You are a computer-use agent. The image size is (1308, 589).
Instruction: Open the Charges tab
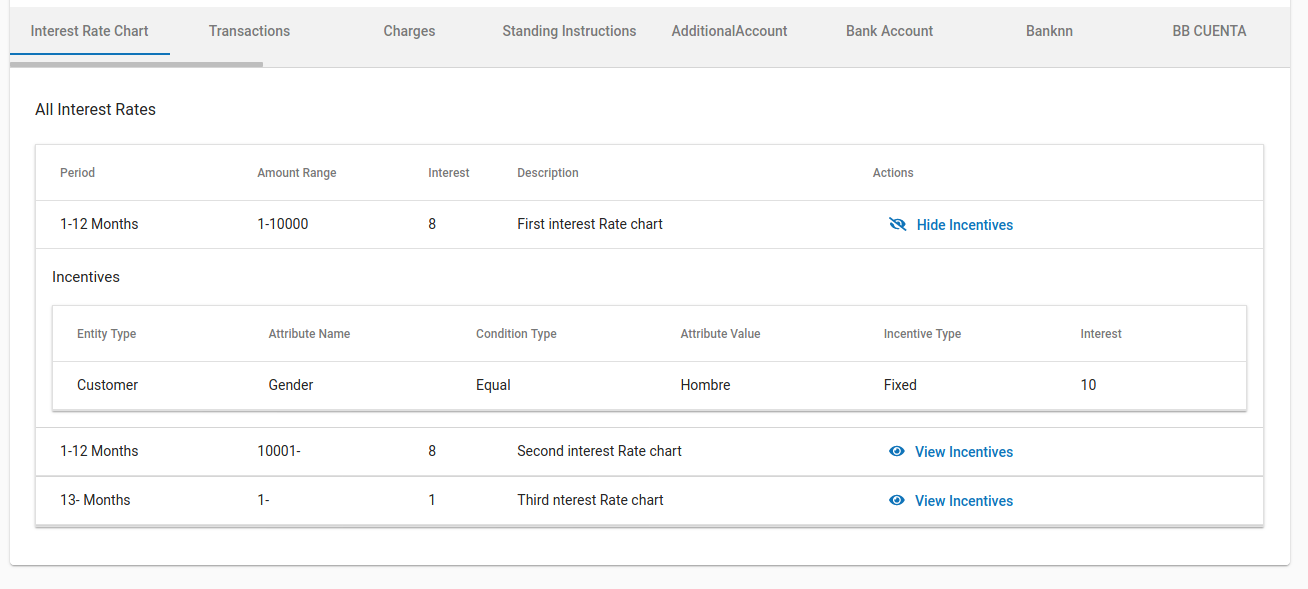pos(409,31)
